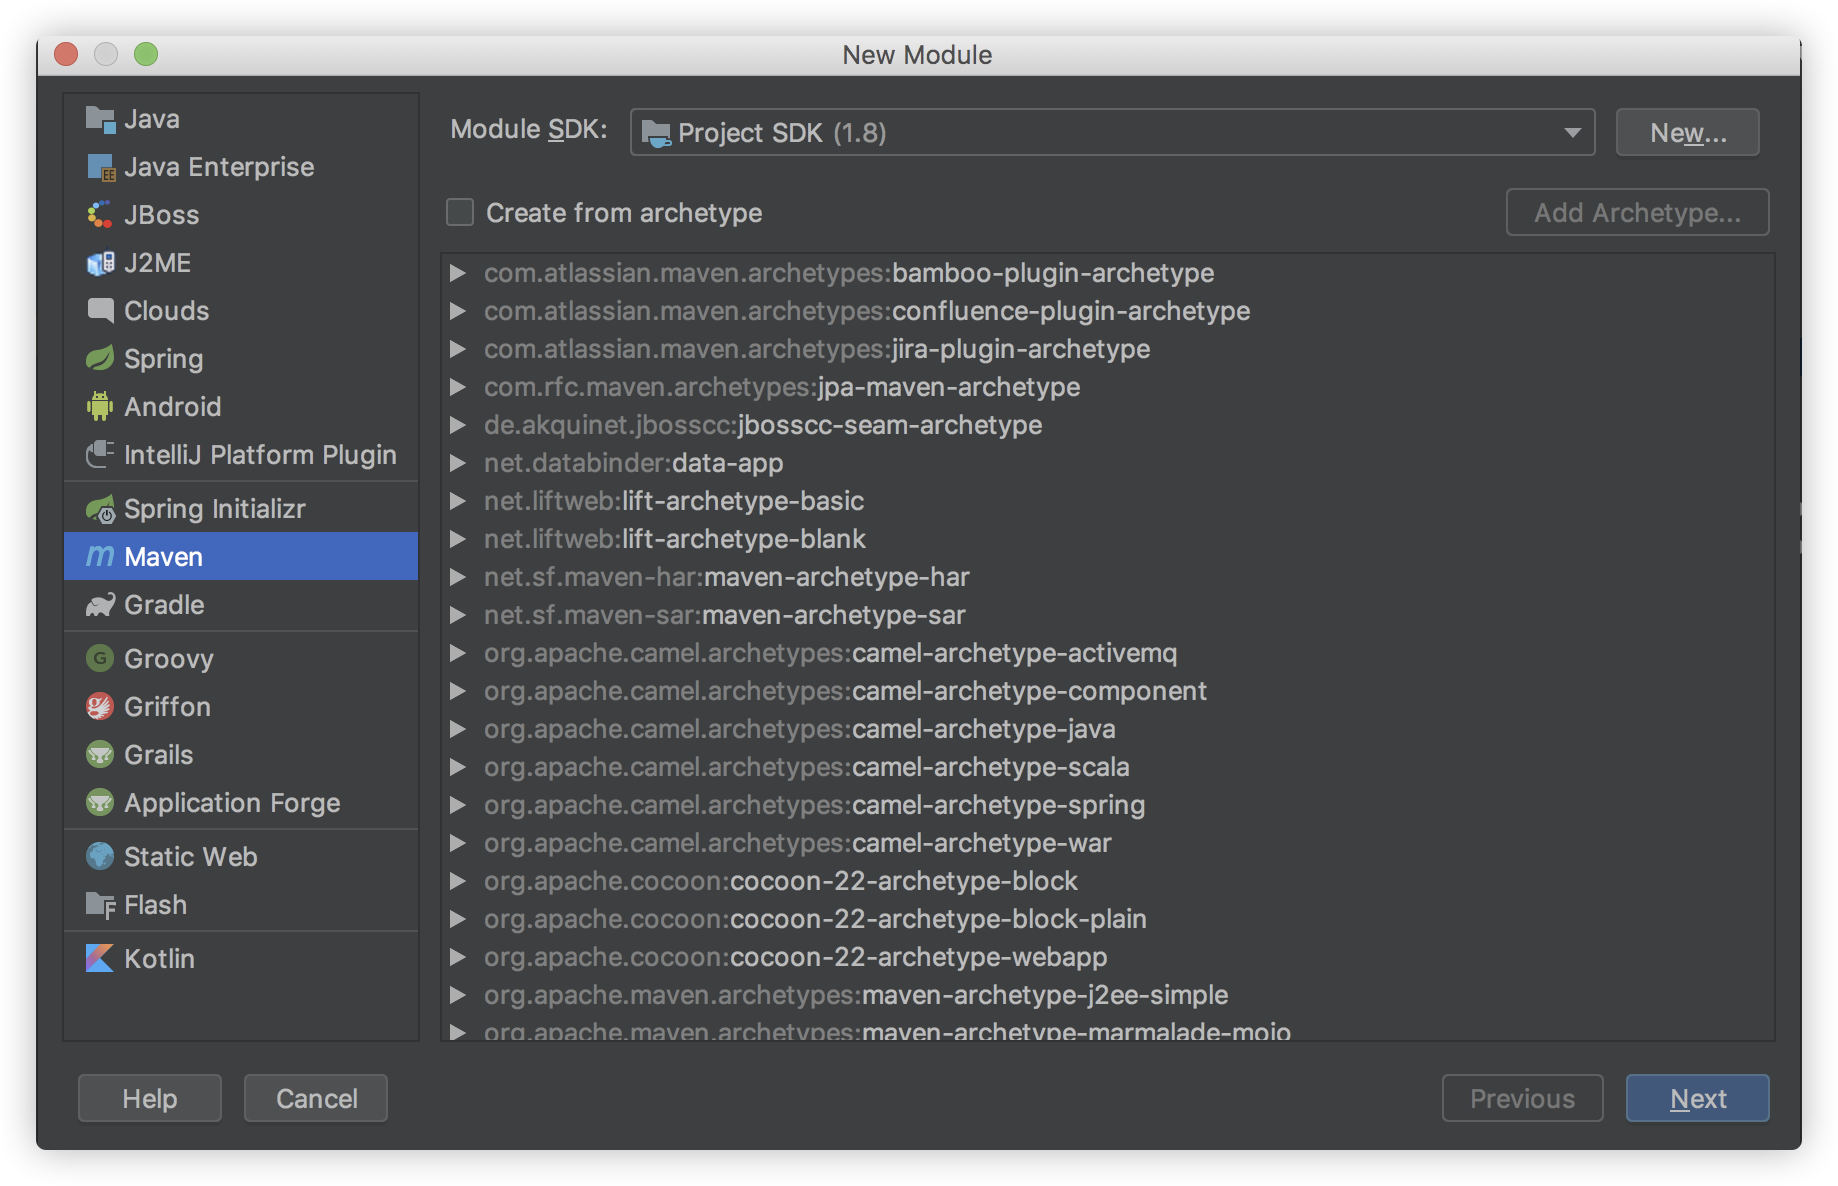Select the Maven m icon
The height and width of the screenshot is (1186, 1838).
(x=100, y=557)
